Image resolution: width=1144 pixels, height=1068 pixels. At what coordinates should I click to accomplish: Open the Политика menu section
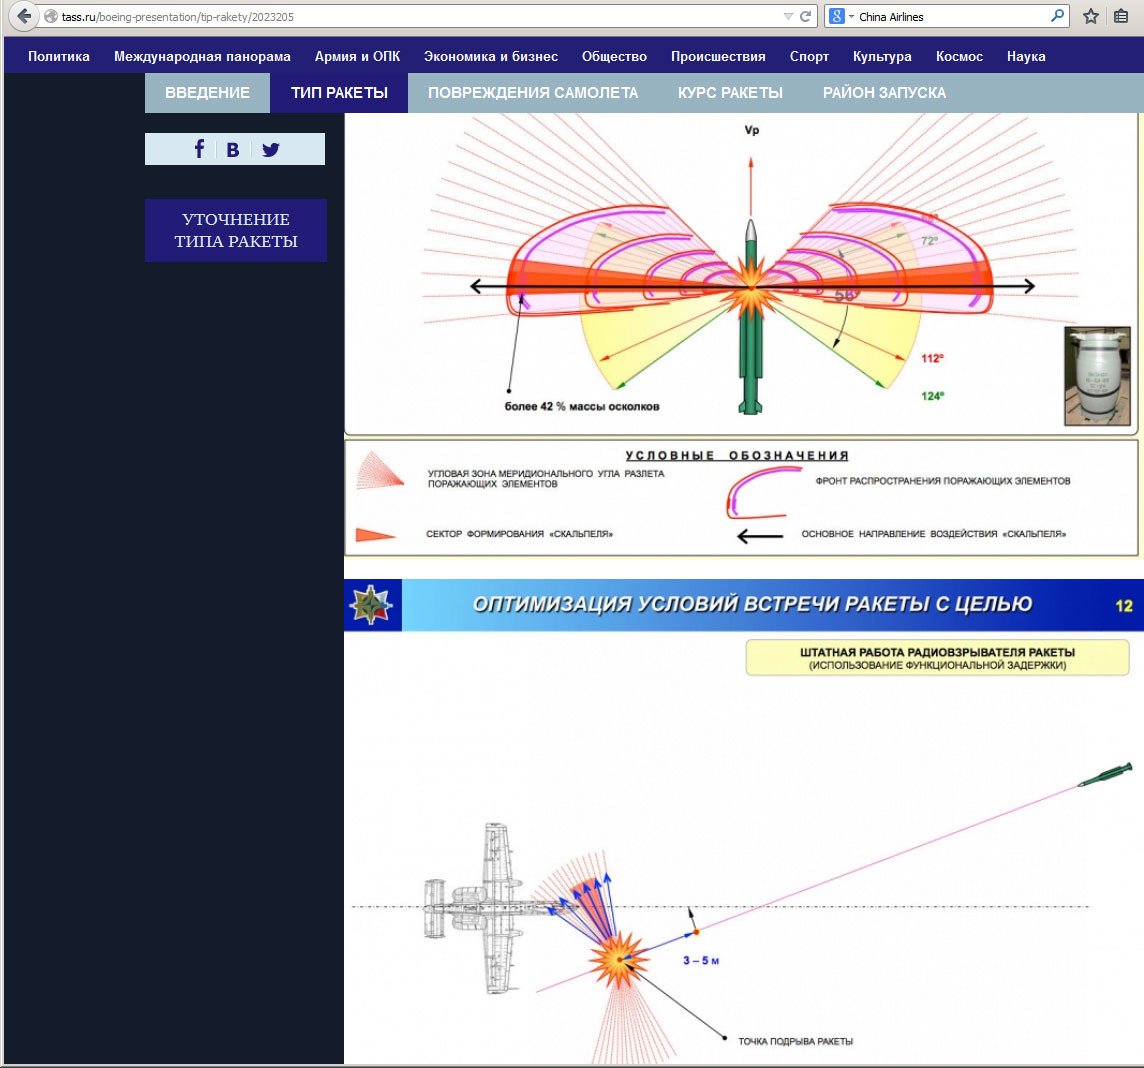pos(59,57)
